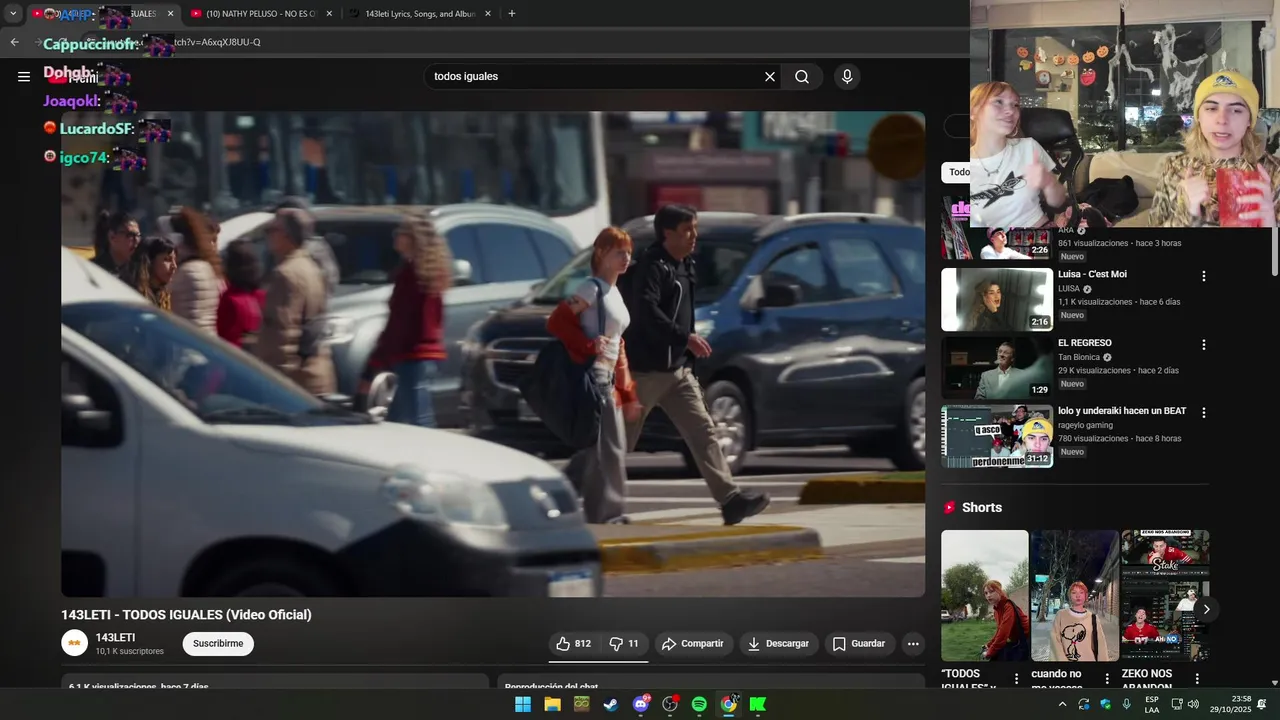Play the main video player

coord(493,354)
